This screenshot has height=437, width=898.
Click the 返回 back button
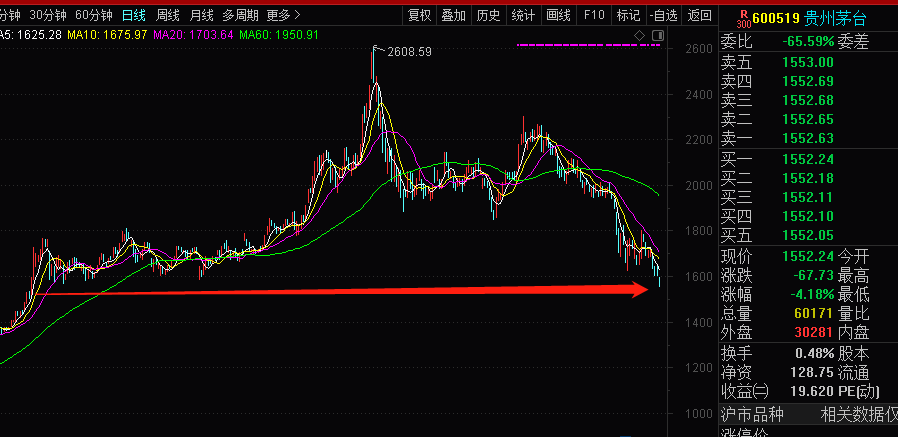click(x=700, y=15)
